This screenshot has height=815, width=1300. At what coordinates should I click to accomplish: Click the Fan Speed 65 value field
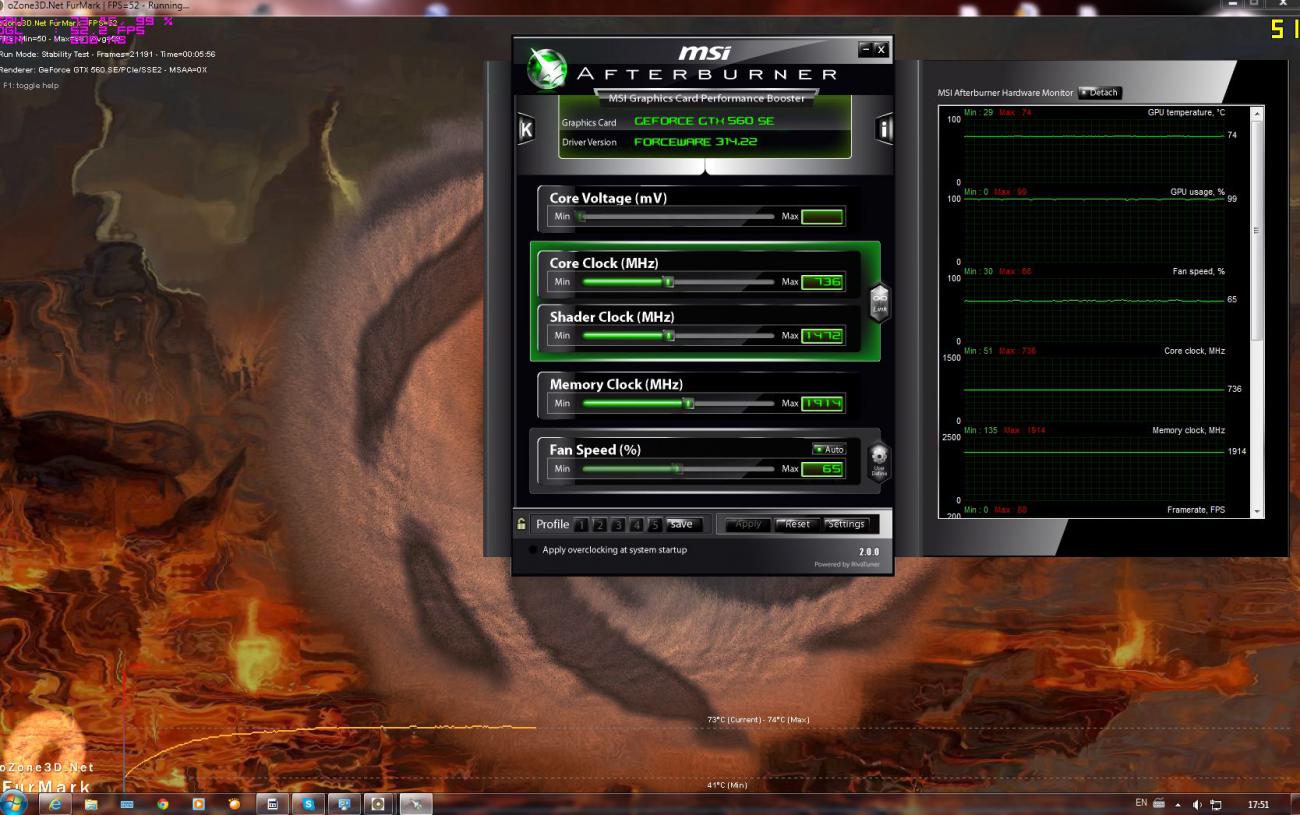click(x=822, y=469)
